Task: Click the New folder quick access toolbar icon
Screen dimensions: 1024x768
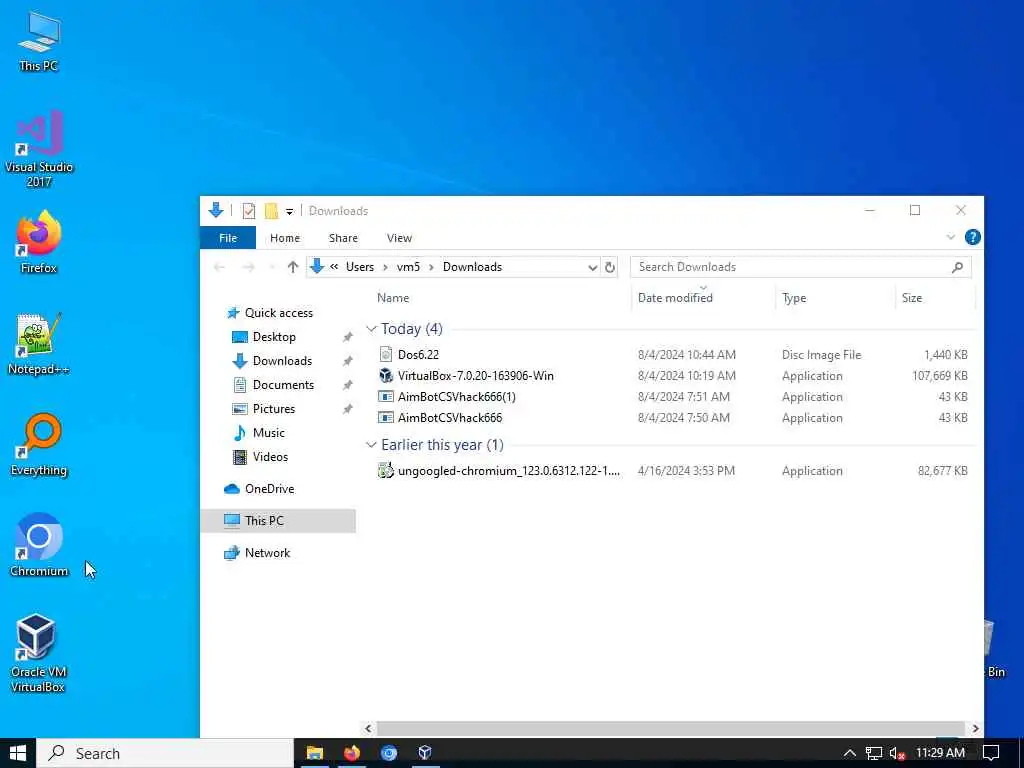Action: pyautogui.click(x=271, y=211)
